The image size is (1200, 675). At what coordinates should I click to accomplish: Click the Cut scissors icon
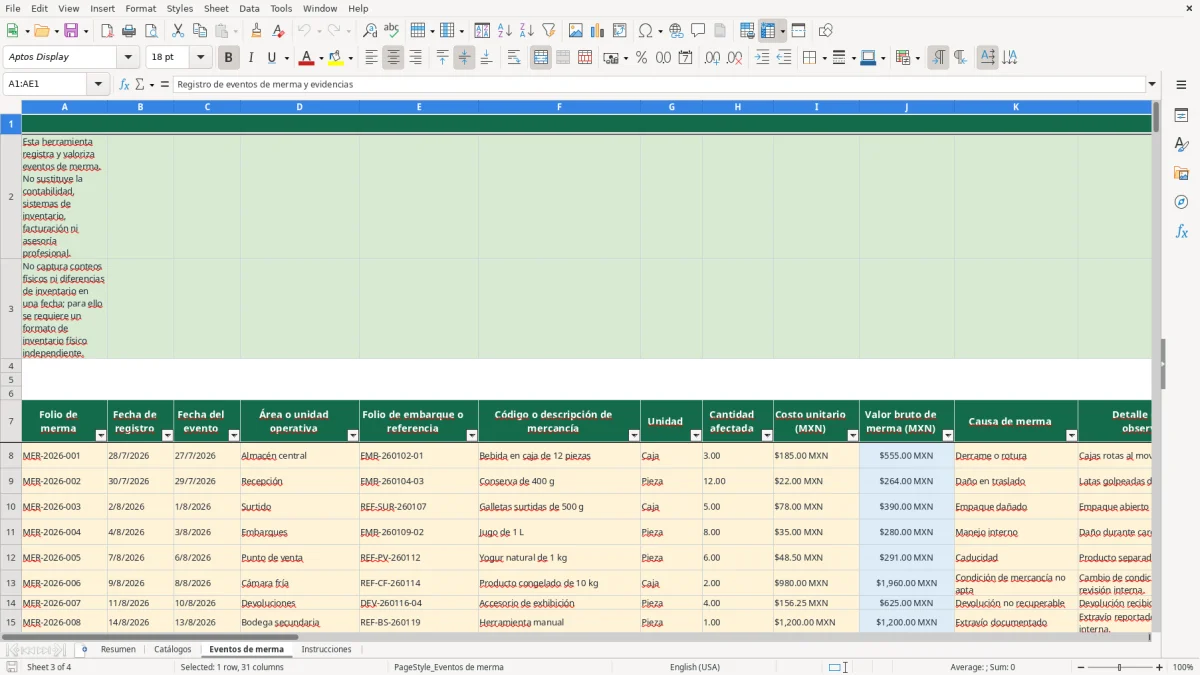click(178, 31)
